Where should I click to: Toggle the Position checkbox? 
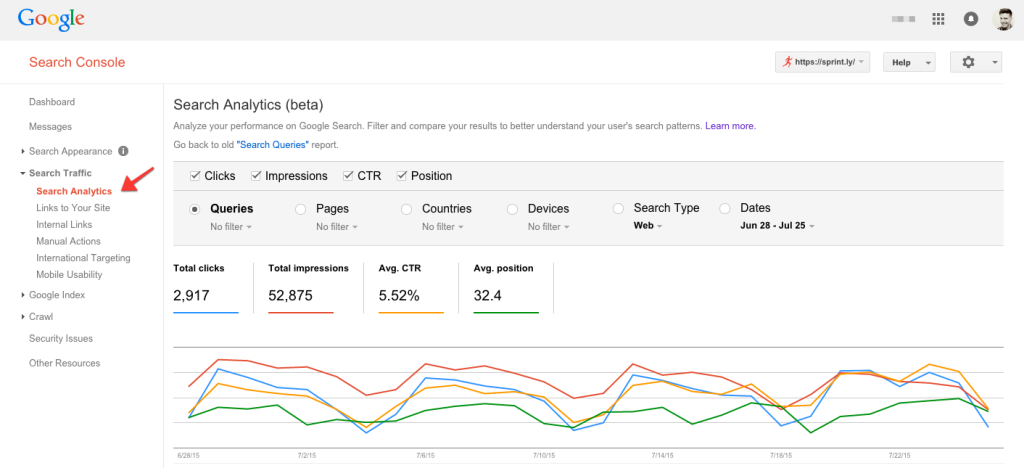(402, 176)
